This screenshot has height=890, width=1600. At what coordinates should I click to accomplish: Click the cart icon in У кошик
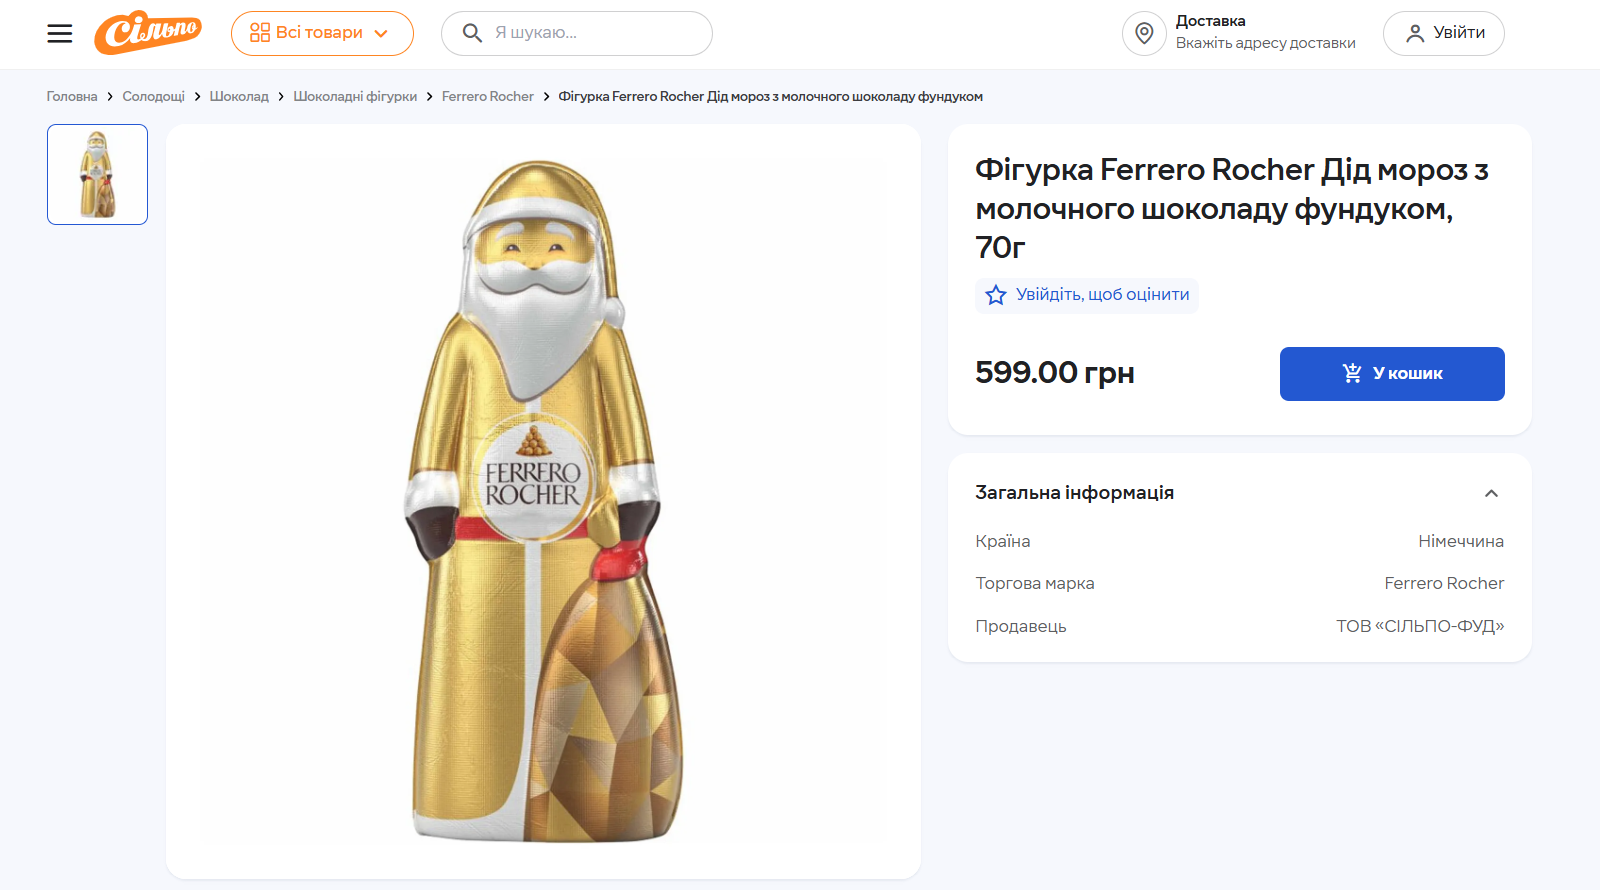click(x=1352, y=373)
